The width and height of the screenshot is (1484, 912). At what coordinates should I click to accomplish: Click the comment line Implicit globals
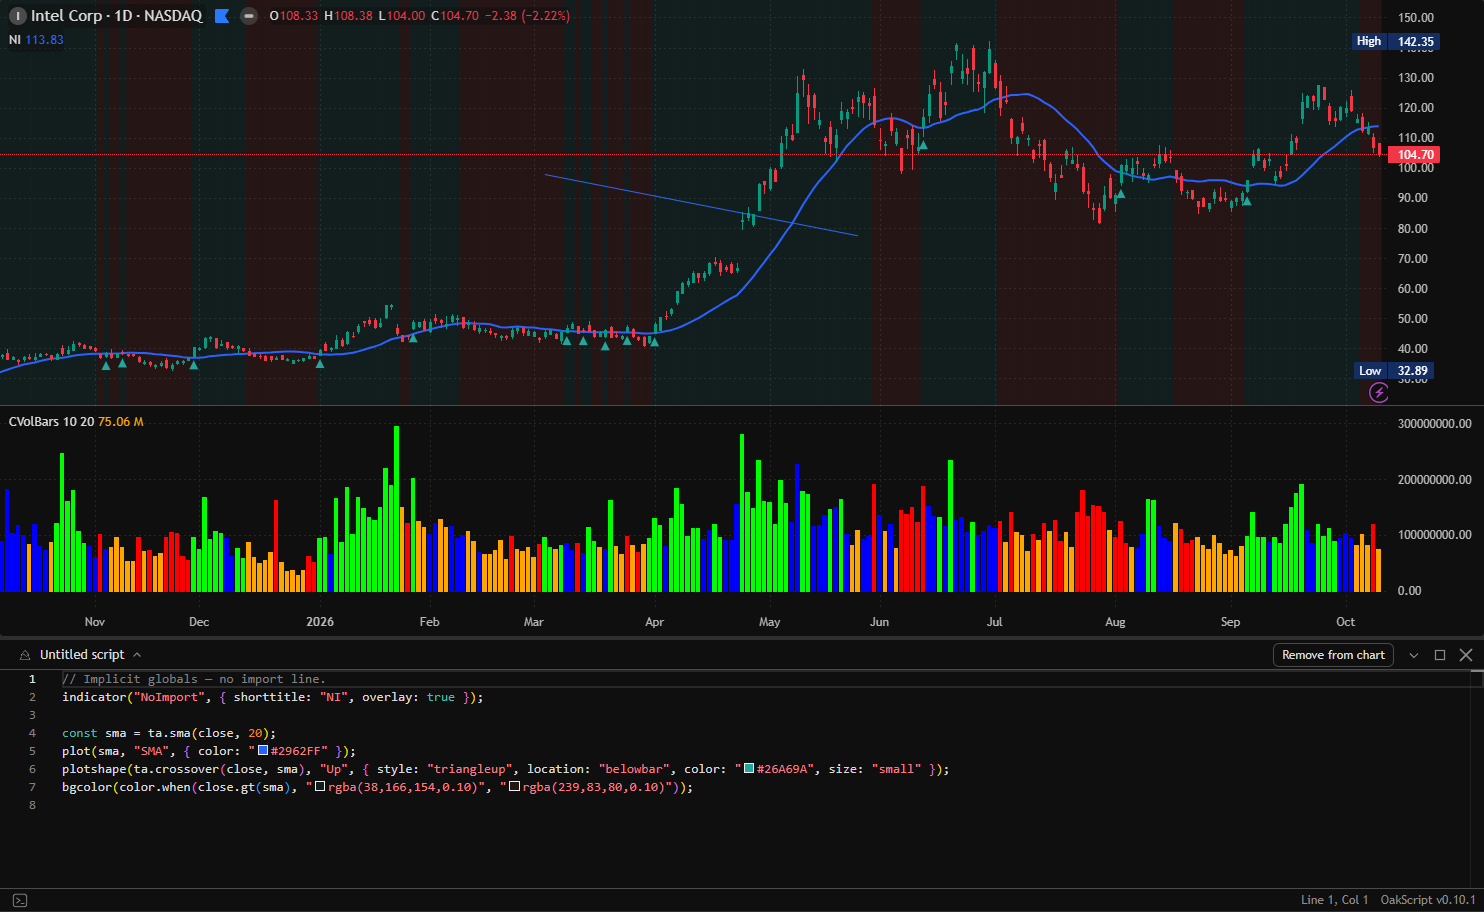pos(194,679)
